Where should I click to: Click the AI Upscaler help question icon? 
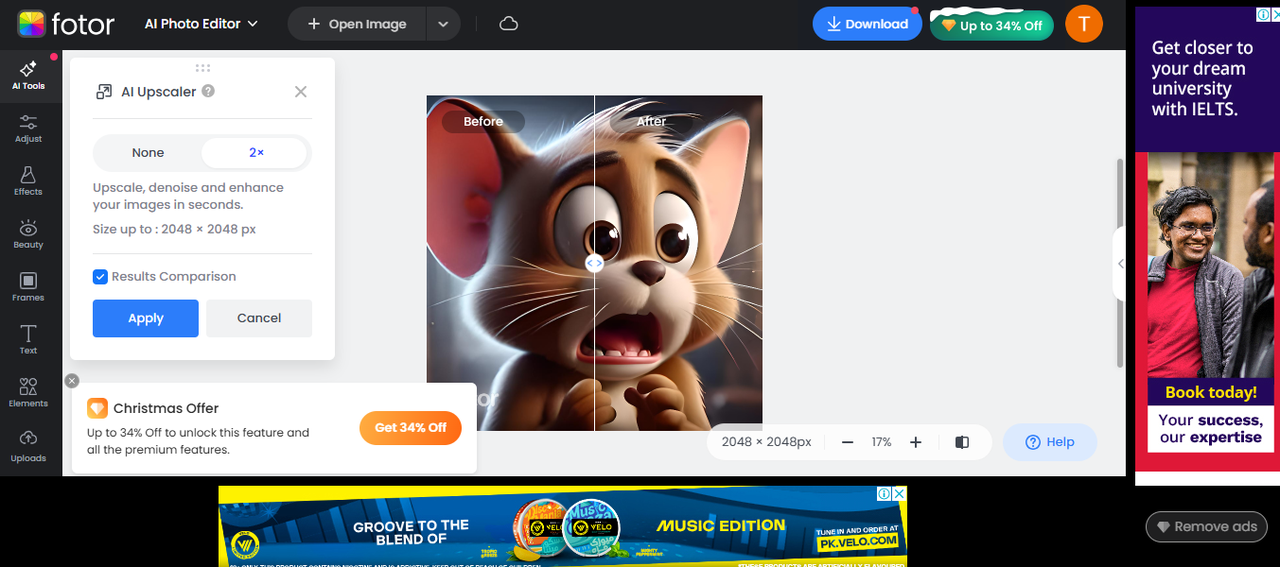[208, 91]
